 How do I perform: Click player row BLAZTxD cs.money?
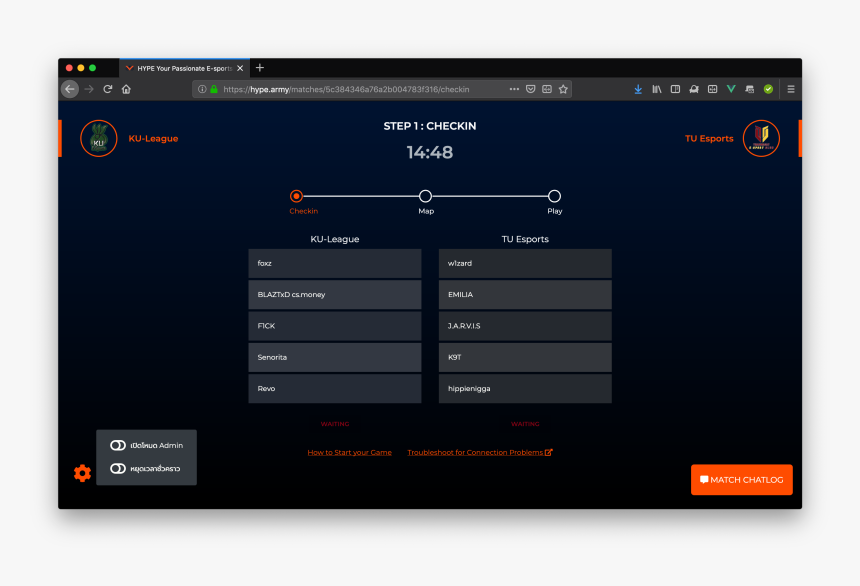coord(335,295)
